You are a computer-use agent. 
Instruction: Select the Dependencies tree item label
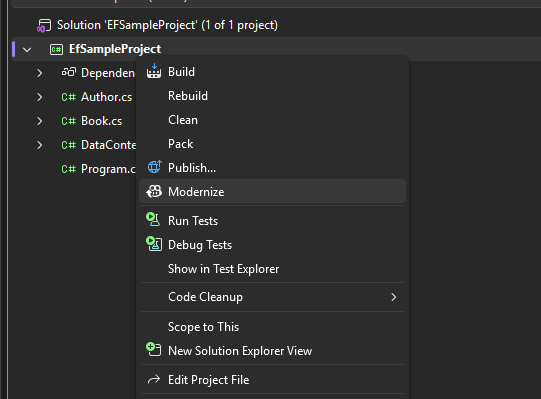click(x=108, y=73)
